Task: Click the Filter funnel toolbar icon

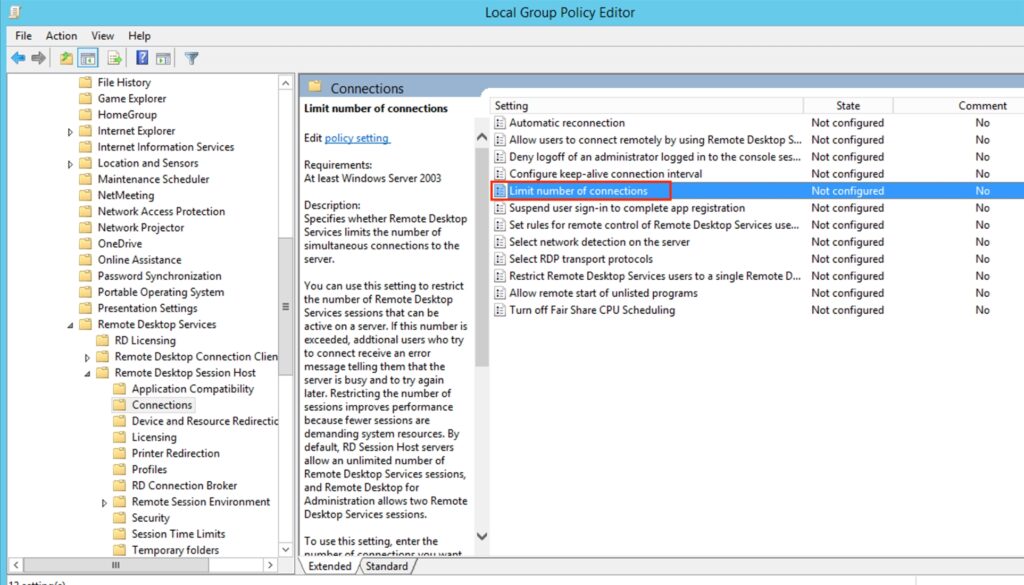Action: (x=191, y=58)
